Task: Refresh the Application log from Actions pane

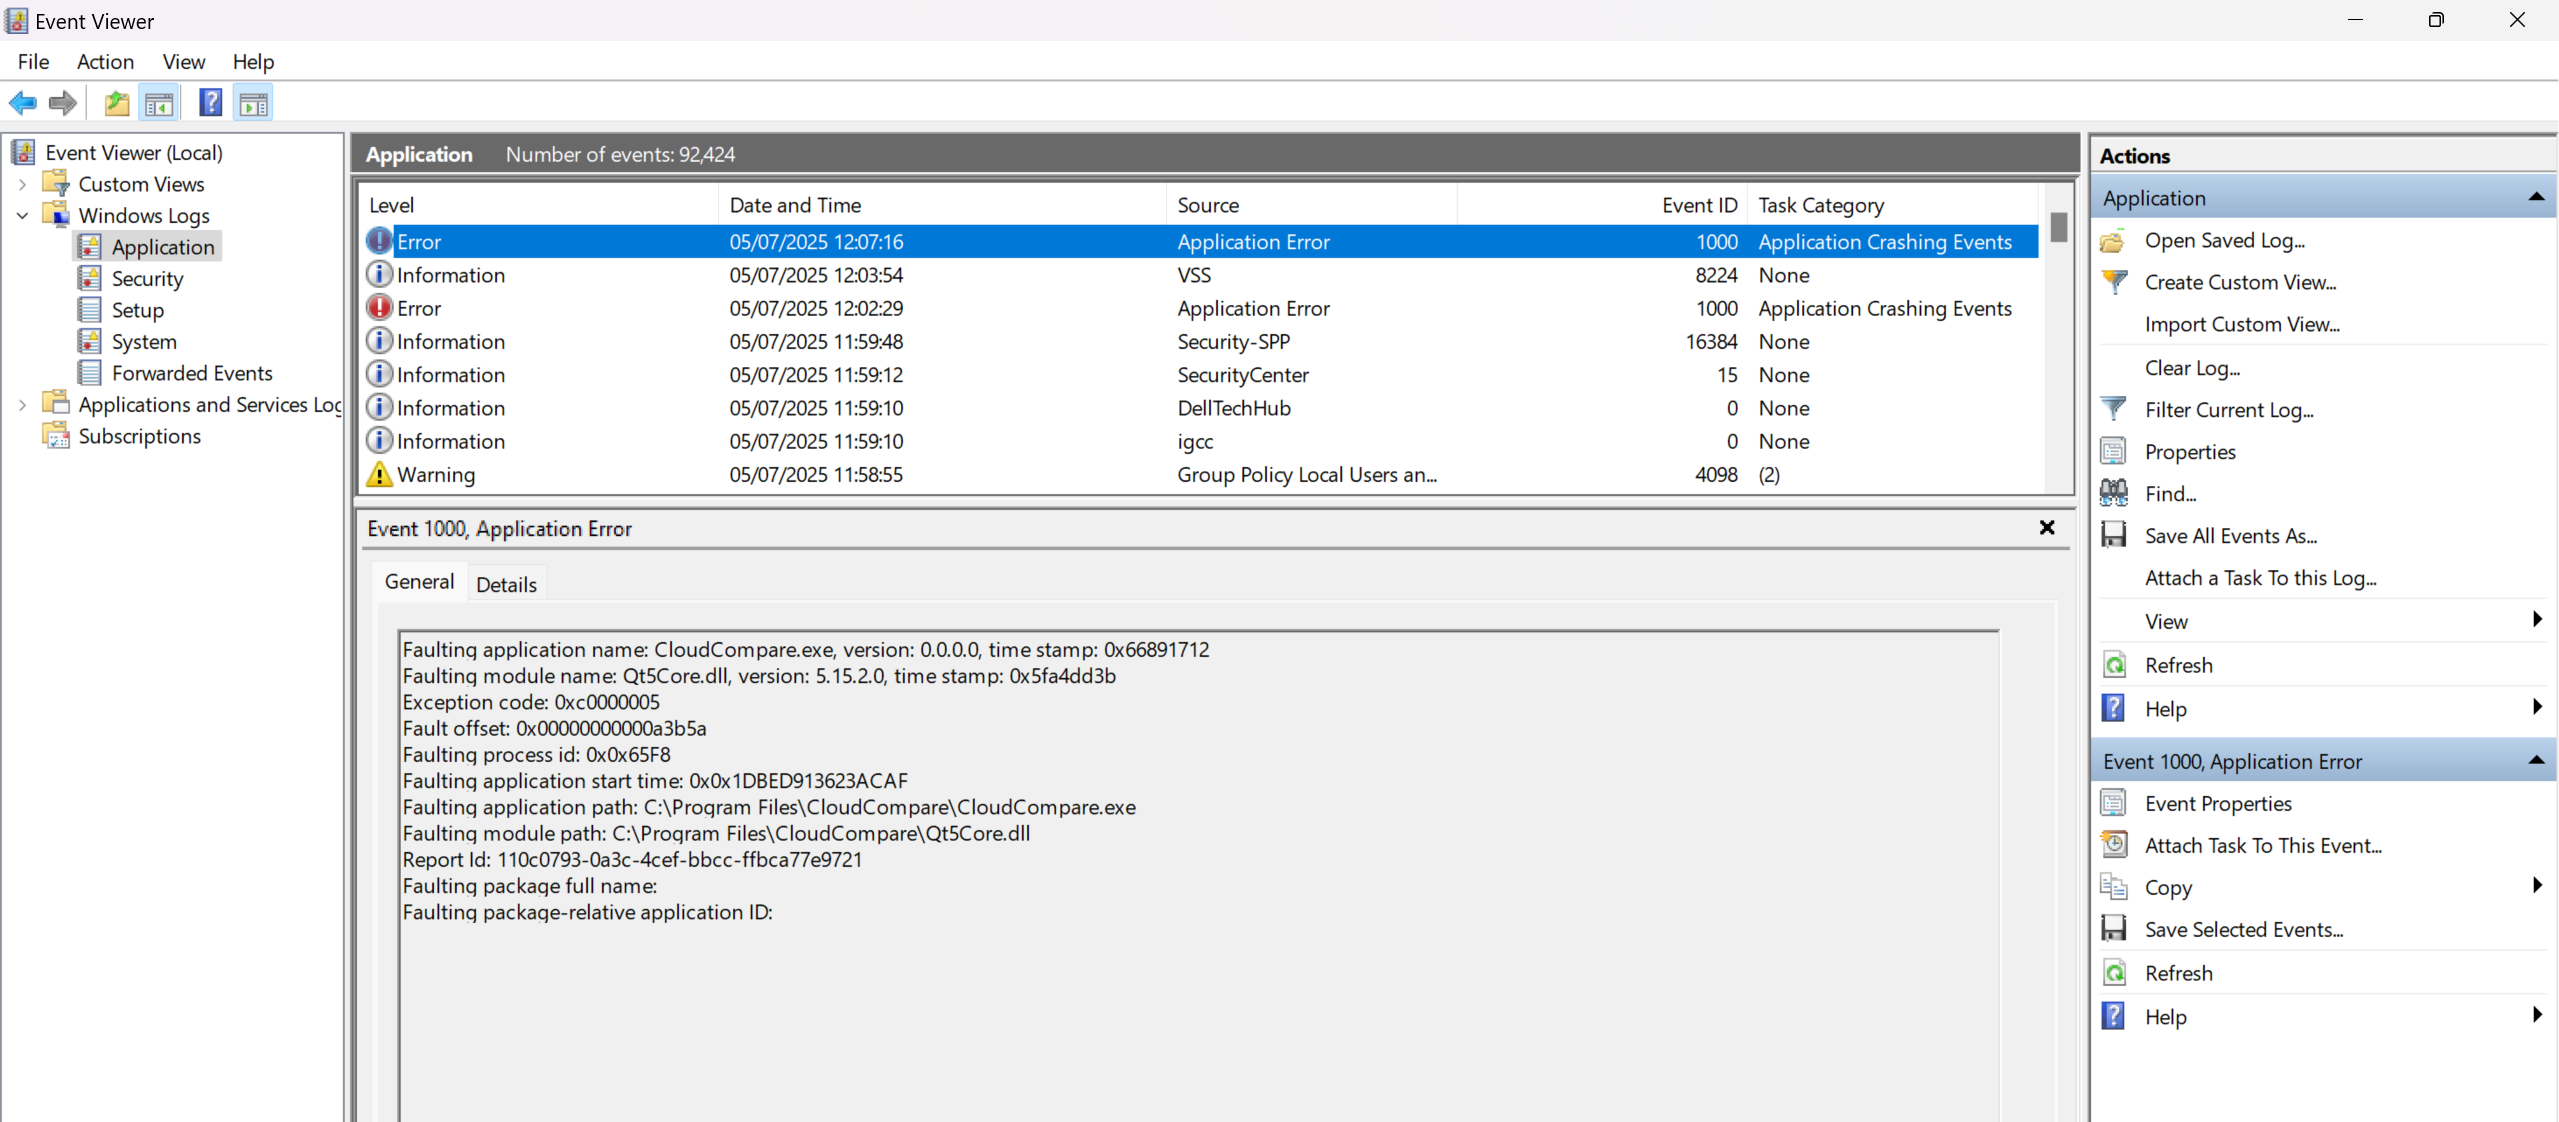Action: (x=2180, y=665)
